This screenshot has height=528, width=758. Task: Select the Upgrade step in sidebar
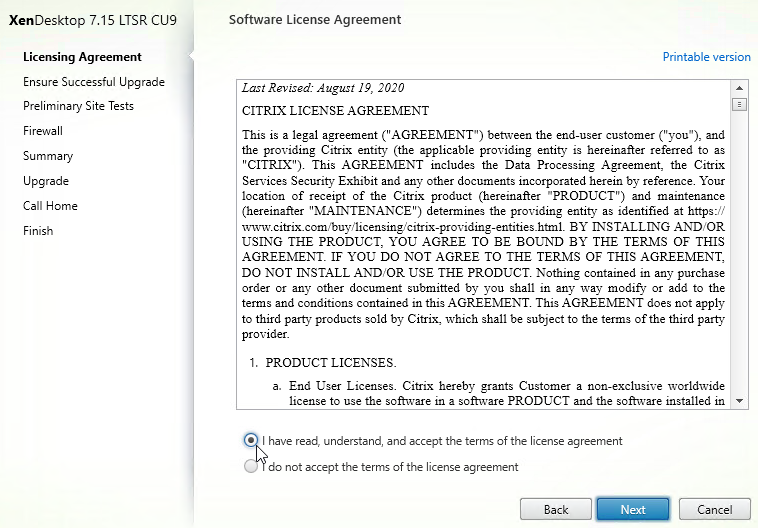[x=46, y=181]
